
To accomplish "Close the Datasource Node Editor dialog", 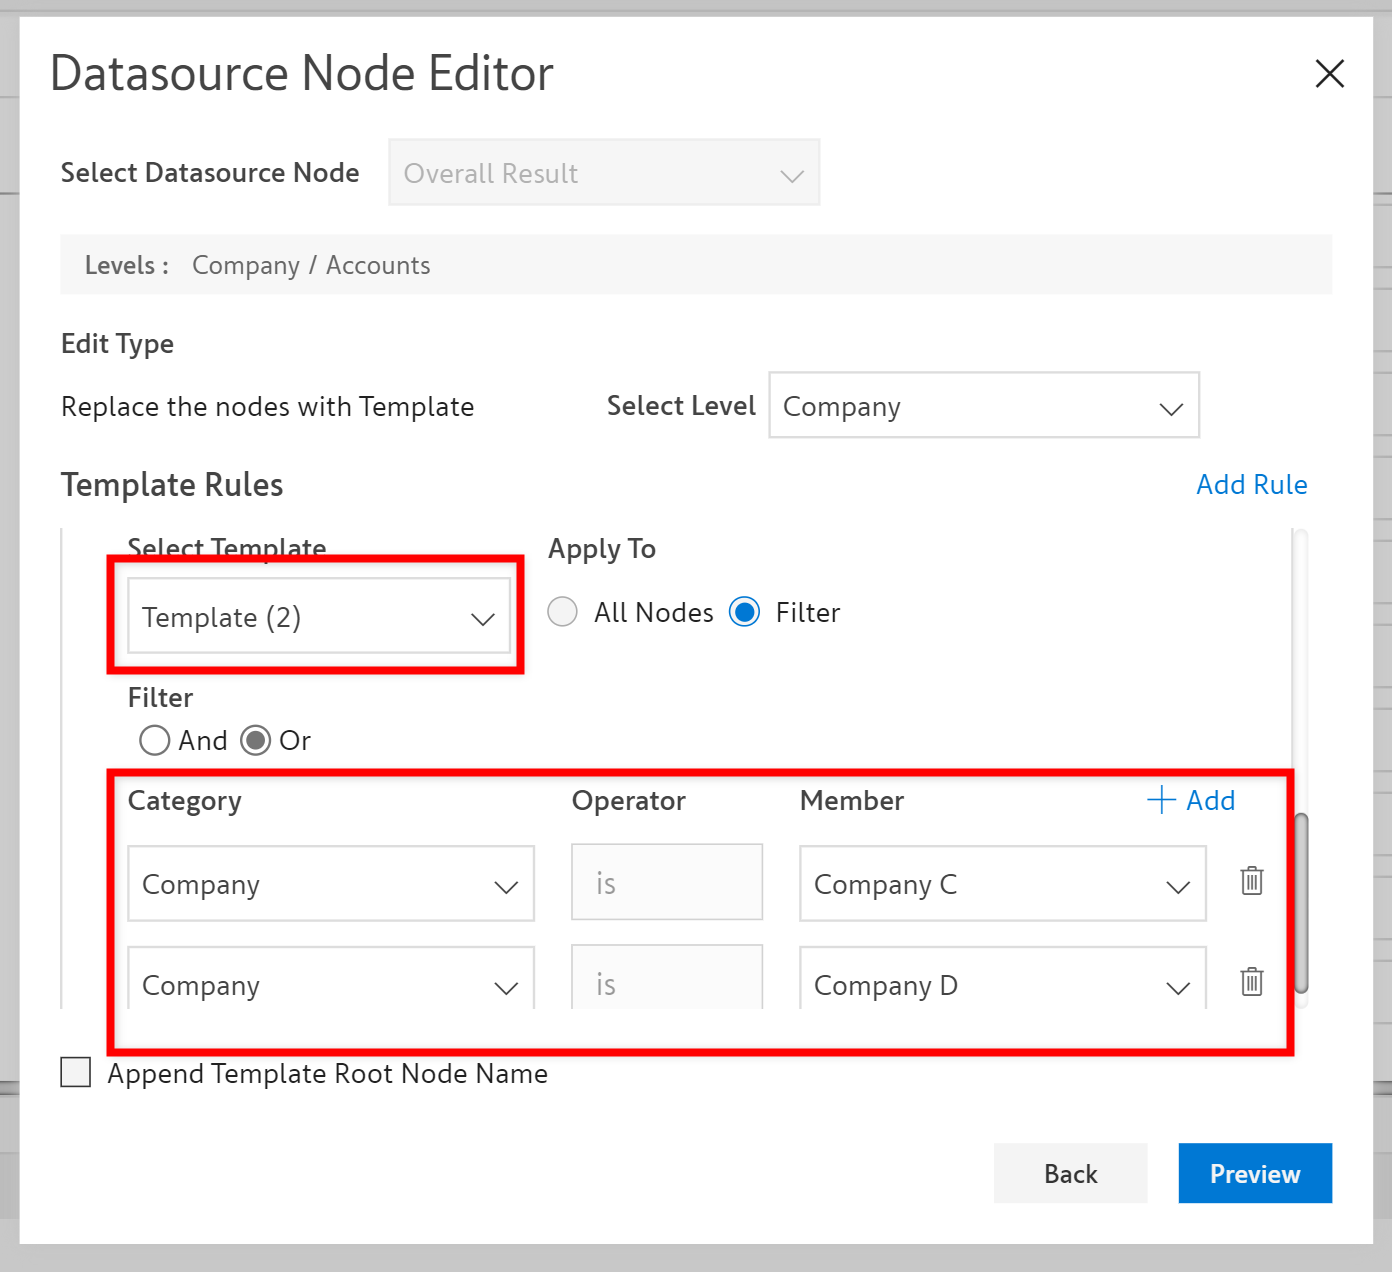I will pos(1329,73).
